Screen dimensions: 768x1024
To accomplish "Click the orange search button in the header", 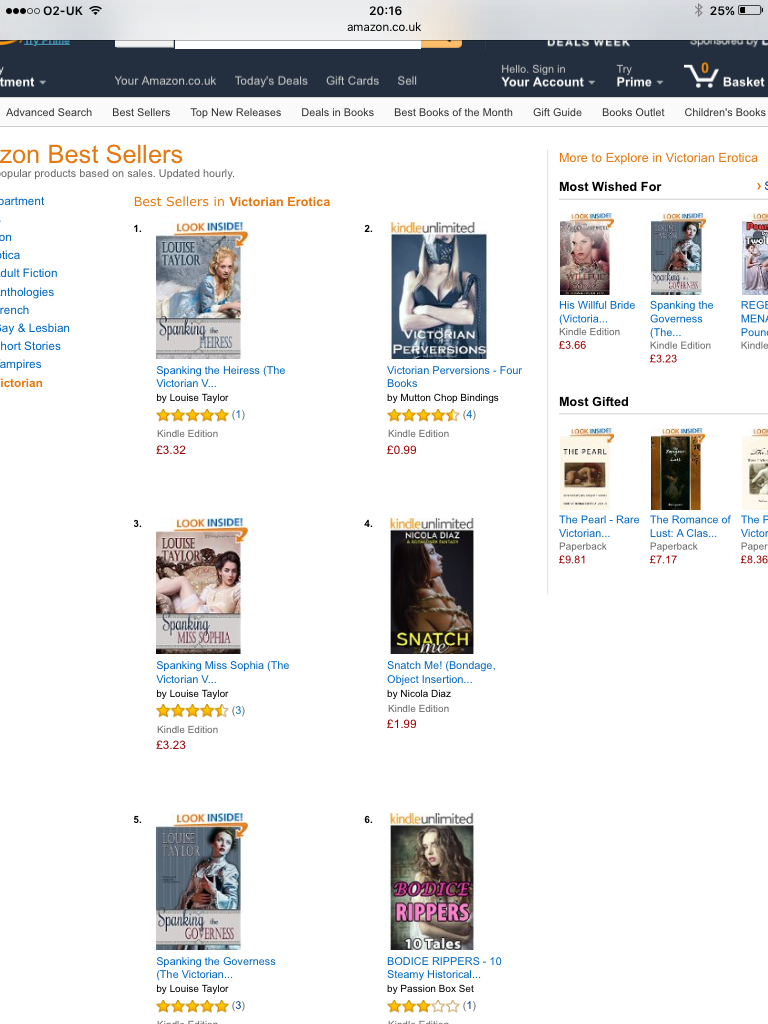I will pos(441,42).
